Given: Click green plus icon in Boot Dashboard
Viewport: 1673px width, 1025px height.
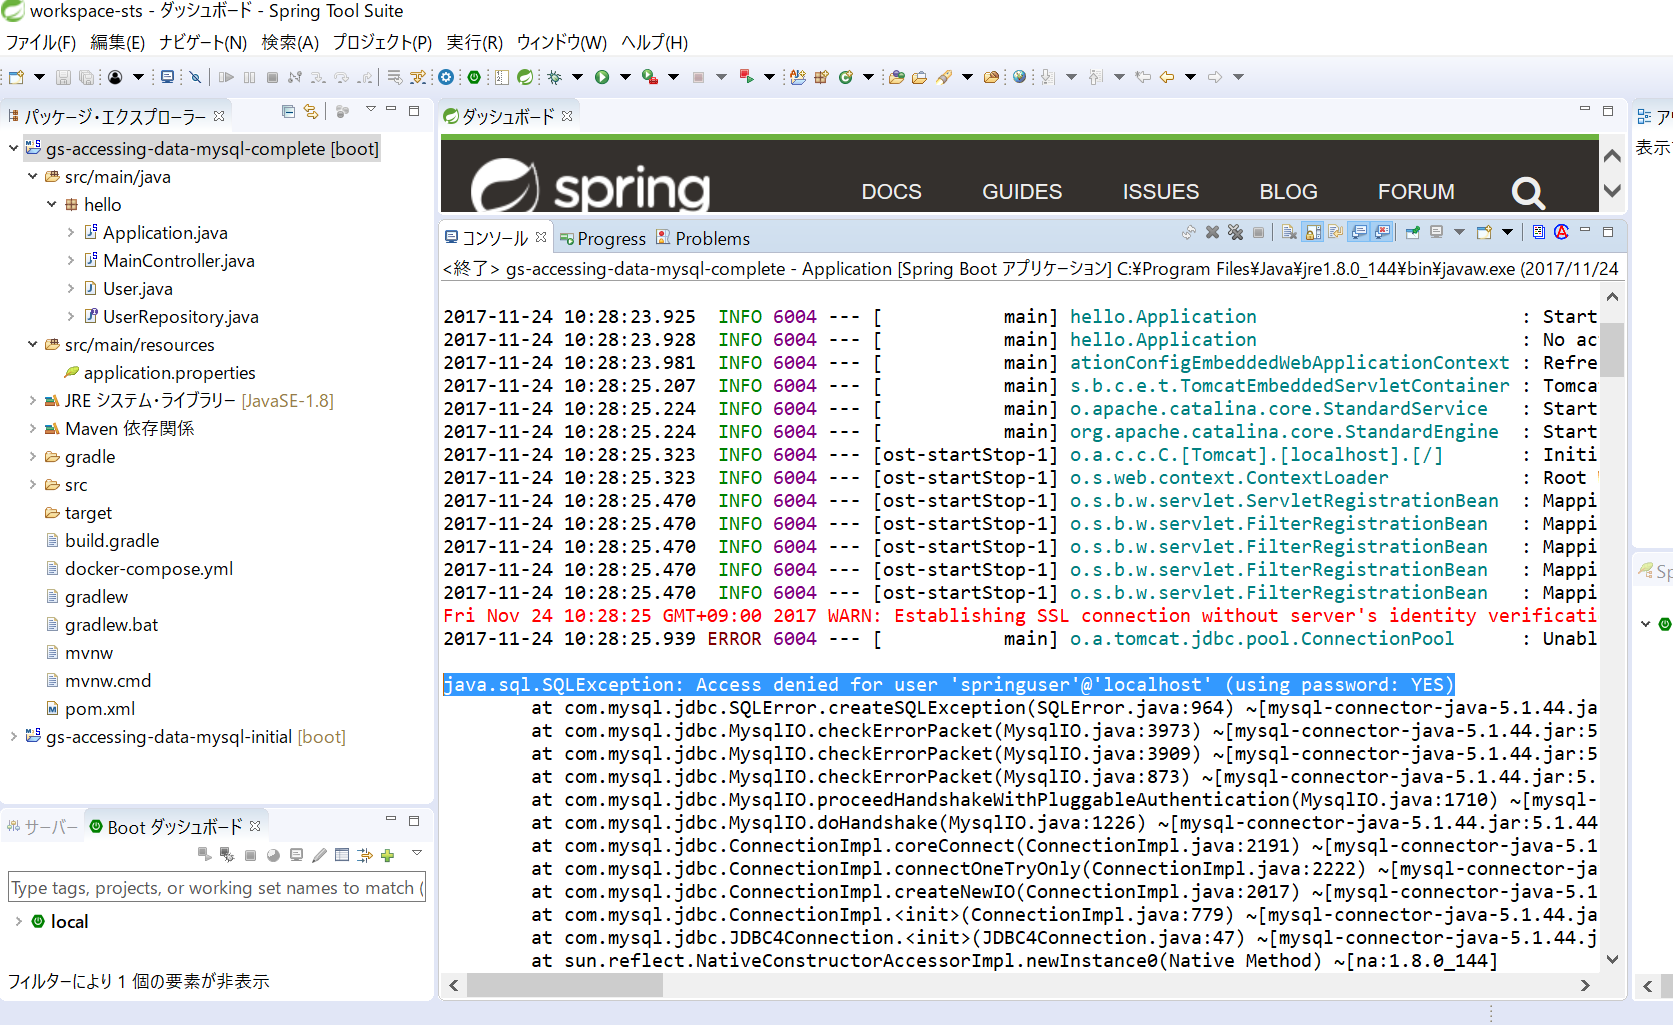Looking at the screenshot, I should point(388,855).
